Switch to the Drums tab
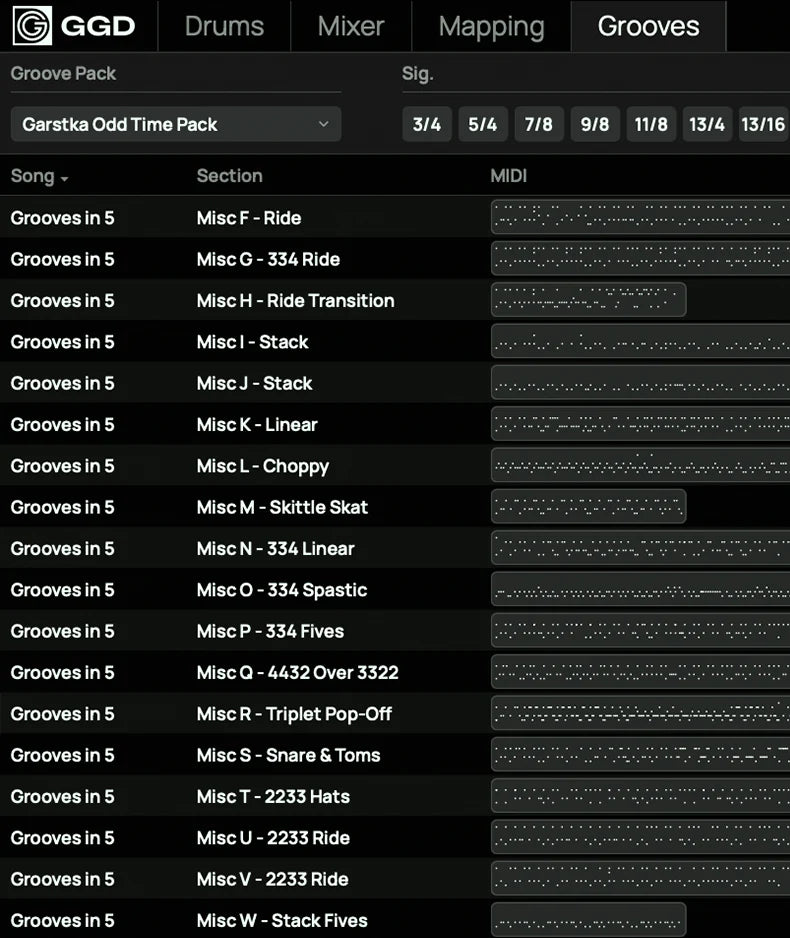Image resolution: width=790 pixels, height=938 pixels. 224,26
